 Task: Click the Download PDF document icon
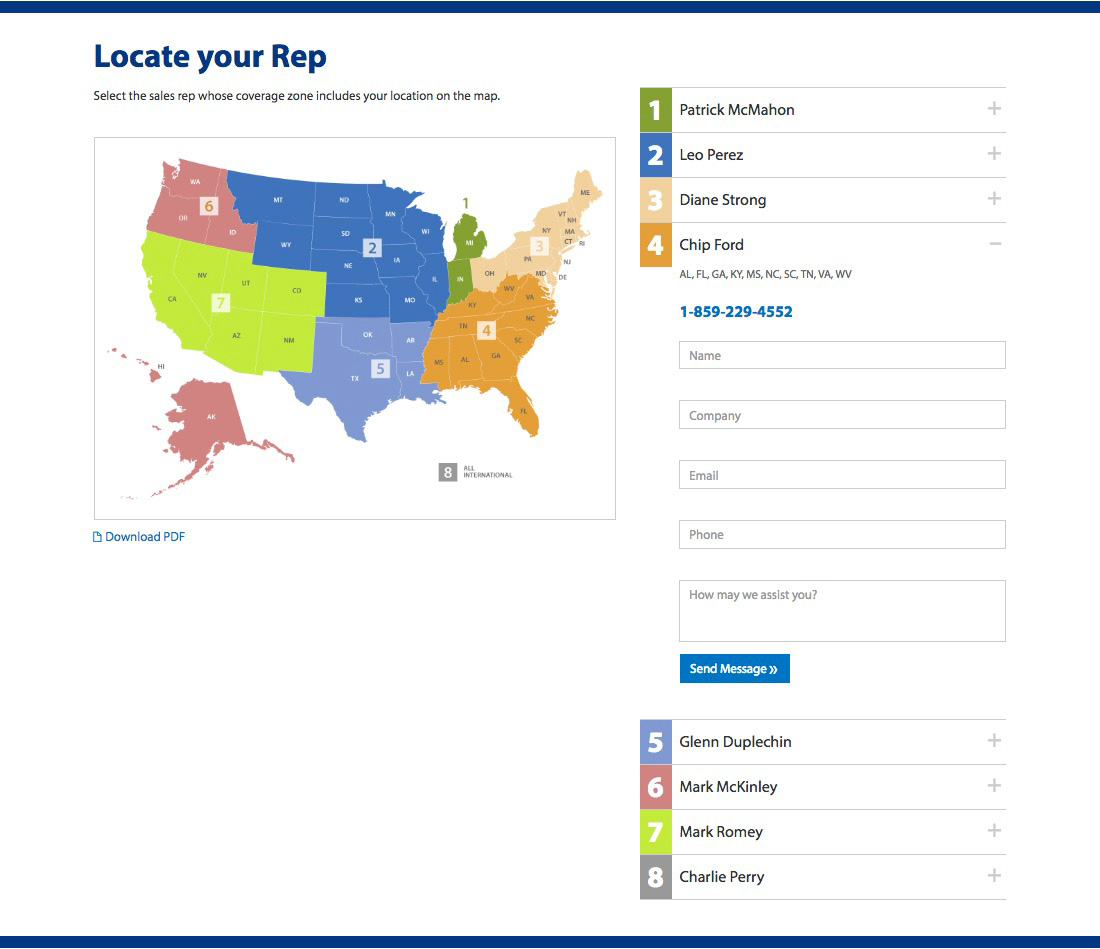tap(97, 537)
